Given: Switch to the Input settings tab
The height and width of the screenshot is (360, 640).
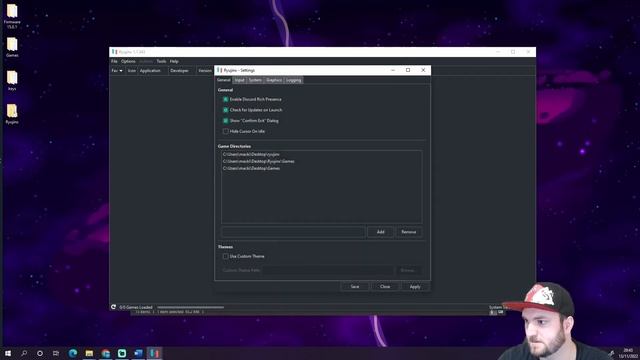Looking at the screenshot, I should click(x=239, y=80).
